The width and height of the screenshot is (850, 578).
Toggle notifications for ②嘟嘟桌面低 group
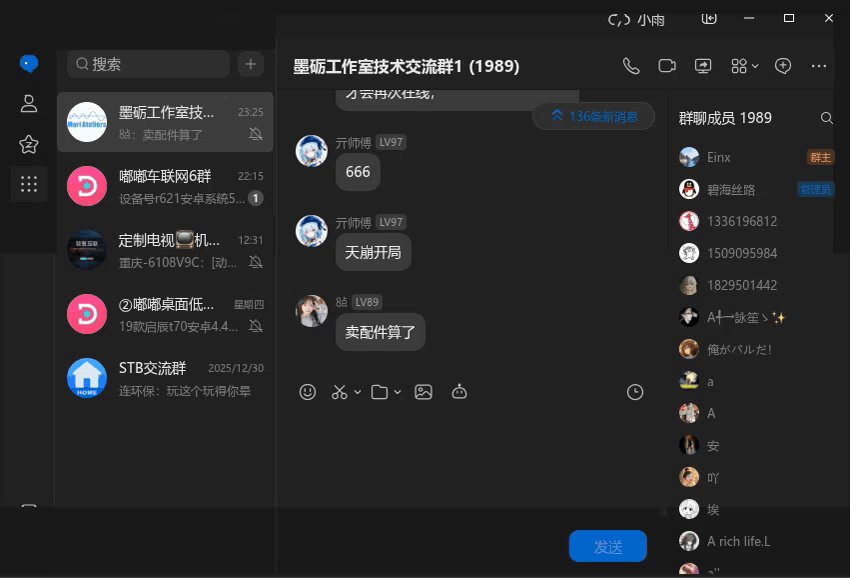tap(258, 324)
